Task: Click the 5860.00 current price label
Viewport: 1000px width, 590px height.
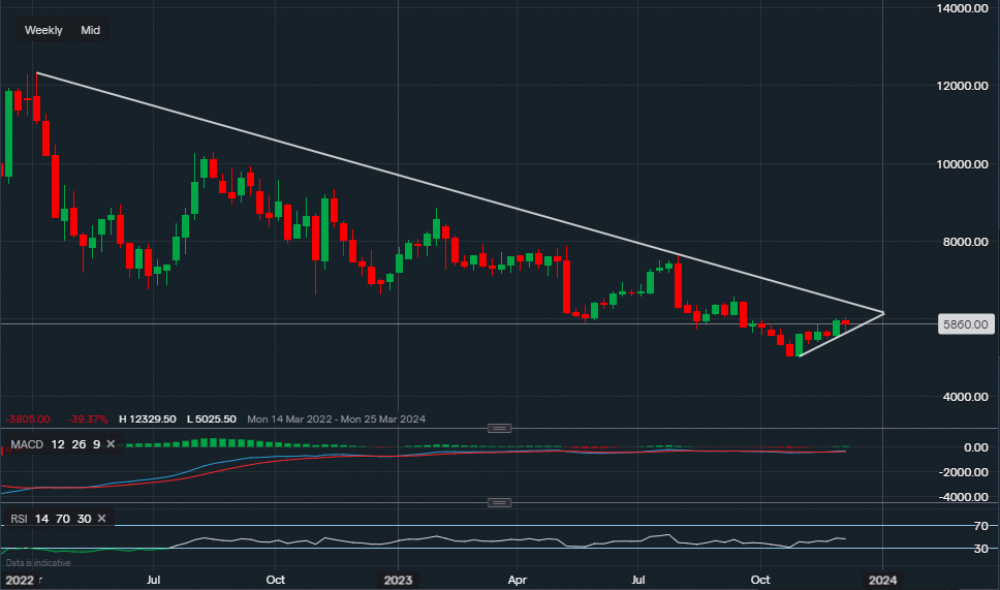Action: (x=965, y=324)
